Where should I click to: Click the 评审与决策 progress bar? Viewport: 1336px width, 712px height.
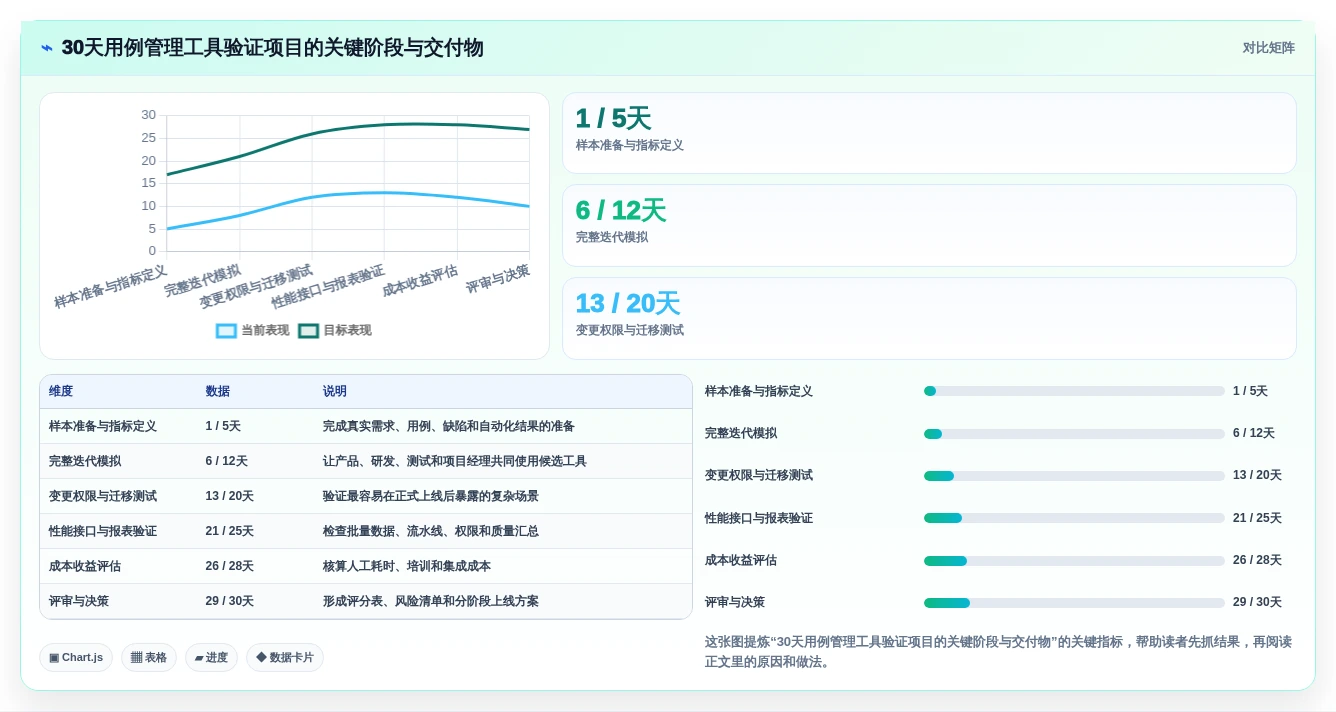1074,603
